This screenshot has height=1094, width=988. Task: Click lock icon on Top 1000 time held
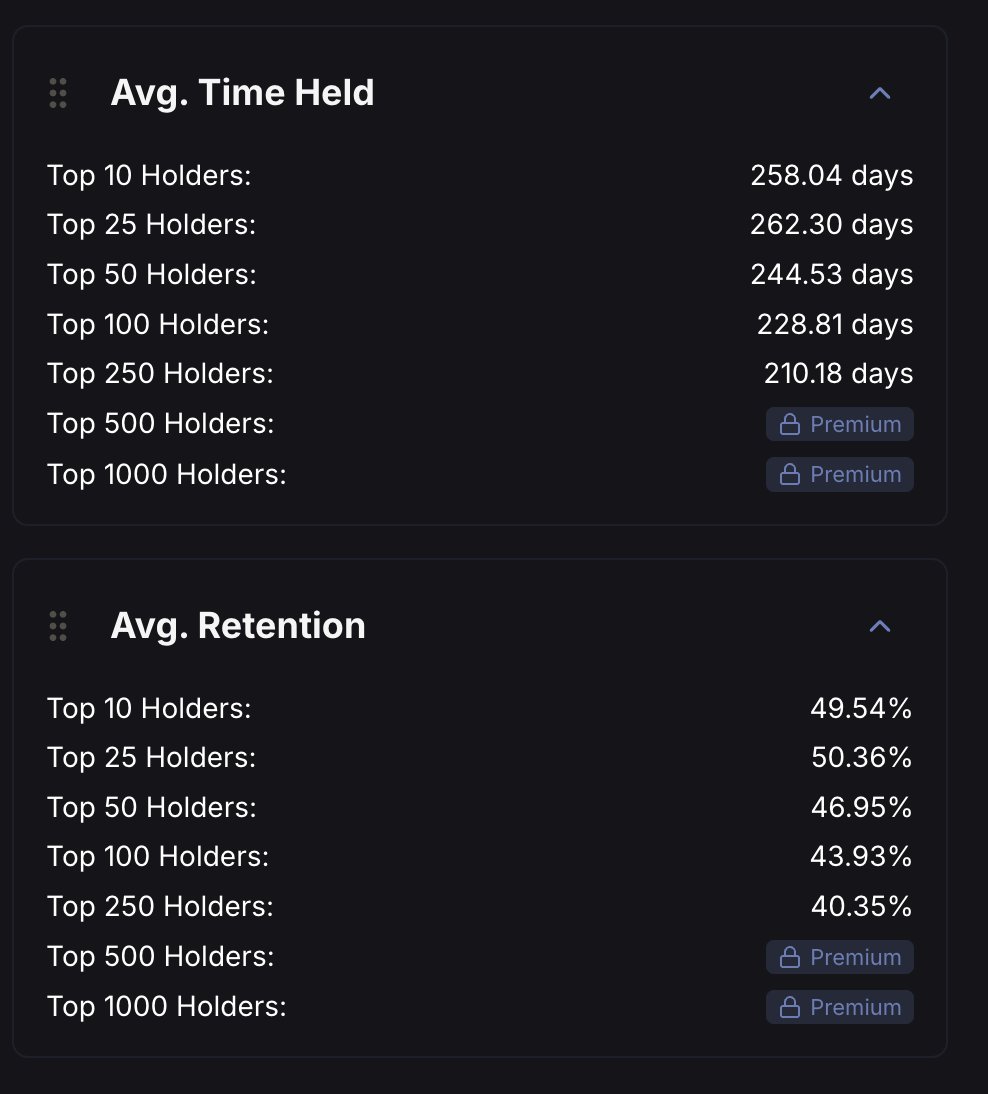790,474
